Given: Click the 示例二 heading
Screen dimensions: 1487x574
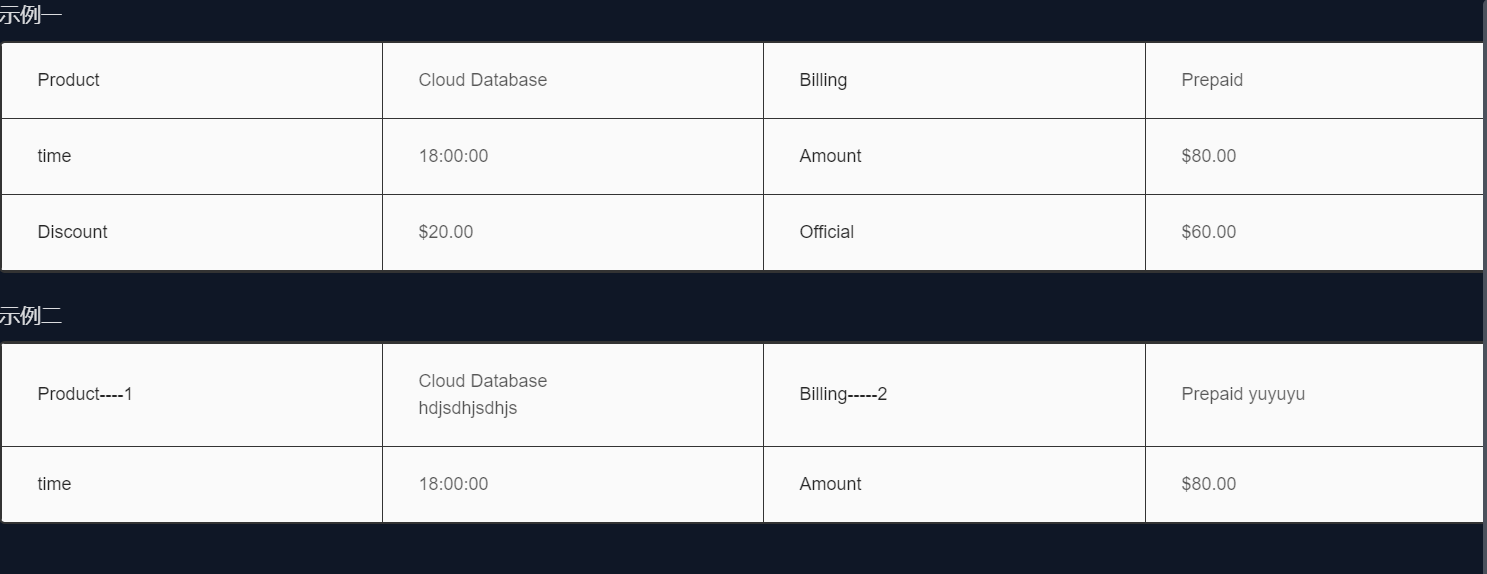Looking at the screenshot, I should pyautogui.click(x=30, y=317).
